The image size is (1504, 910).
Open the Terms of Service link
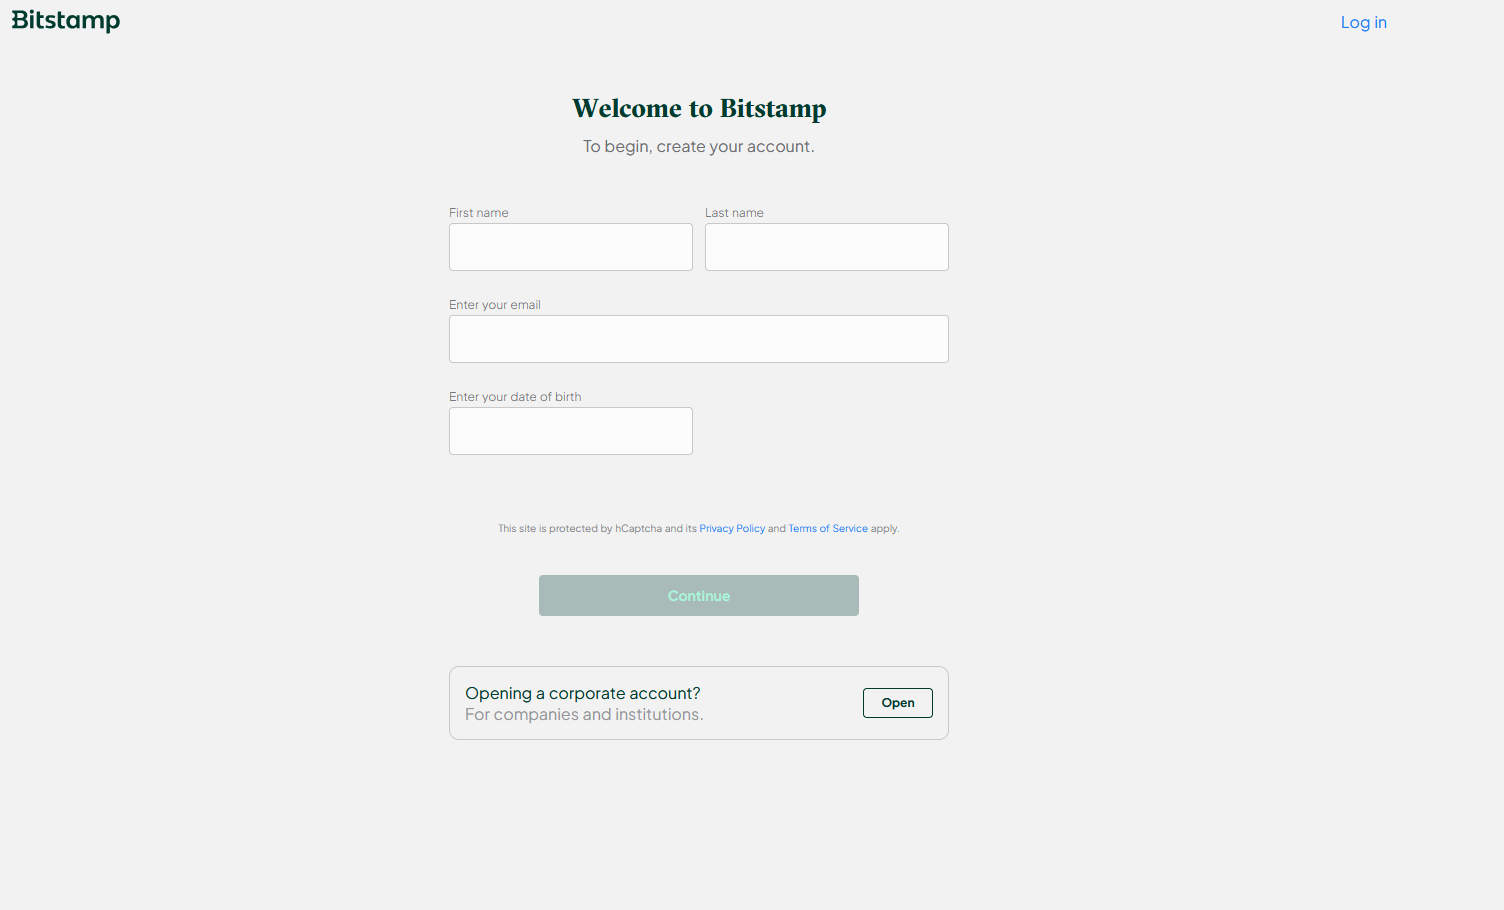(828, 529)
